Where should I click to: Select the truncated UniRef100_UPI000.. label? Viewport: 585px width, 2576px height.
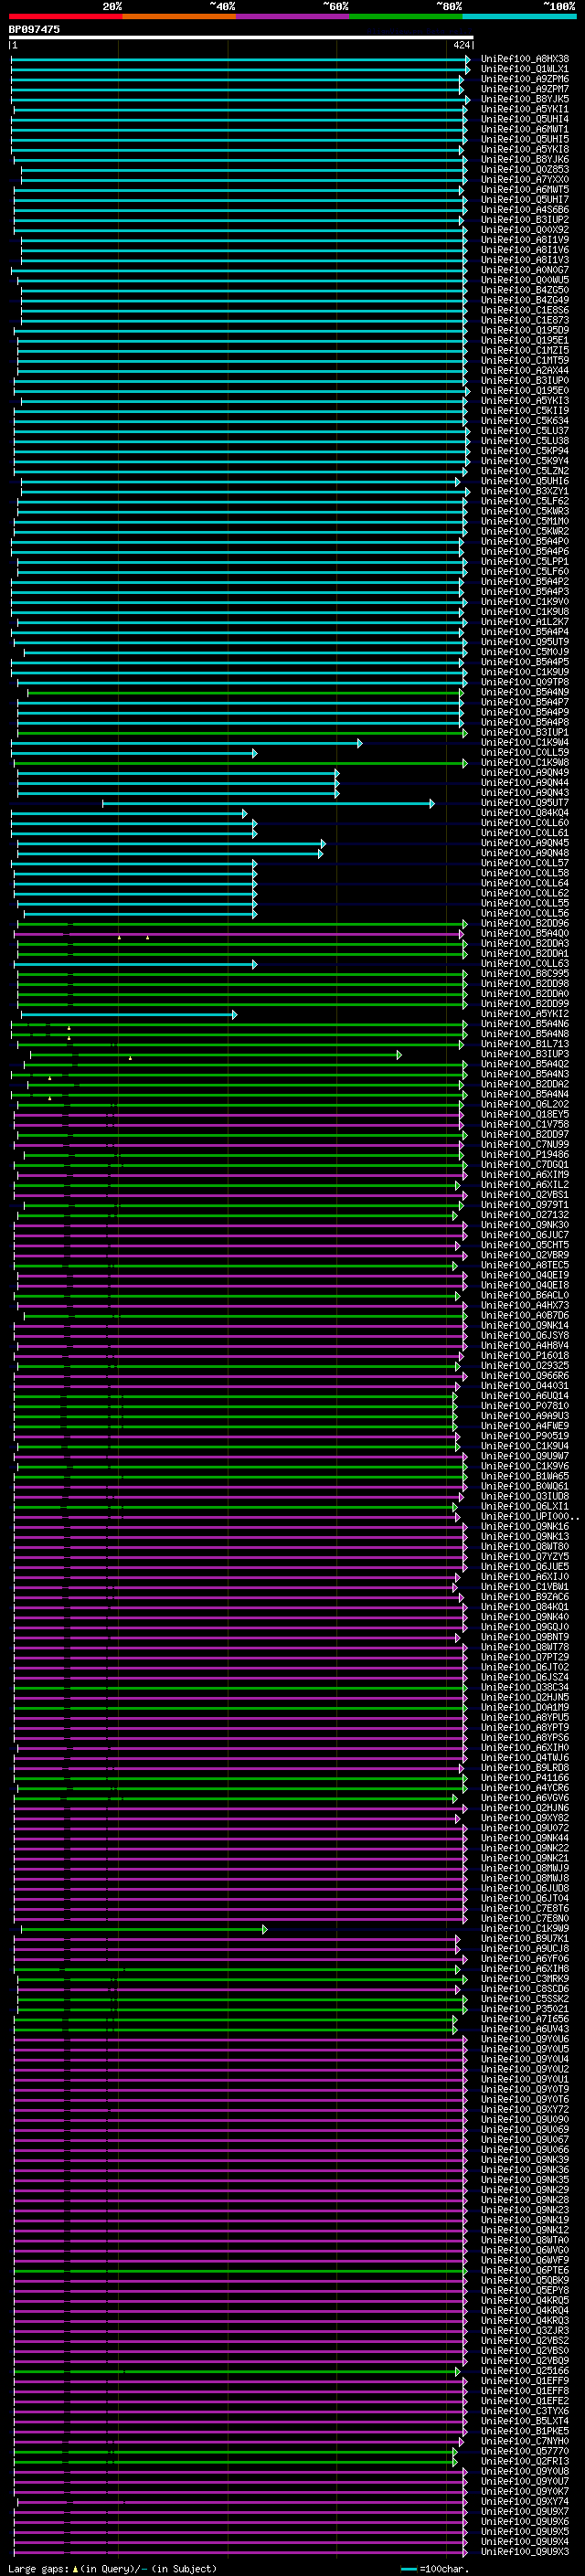(530, 1517)
